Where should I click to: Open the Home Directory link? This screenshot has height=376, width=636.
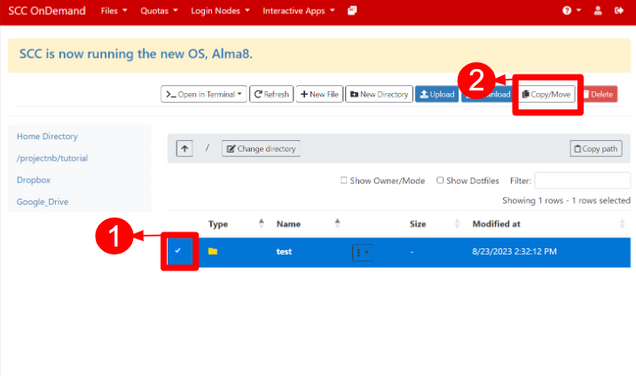coord(47,136)
